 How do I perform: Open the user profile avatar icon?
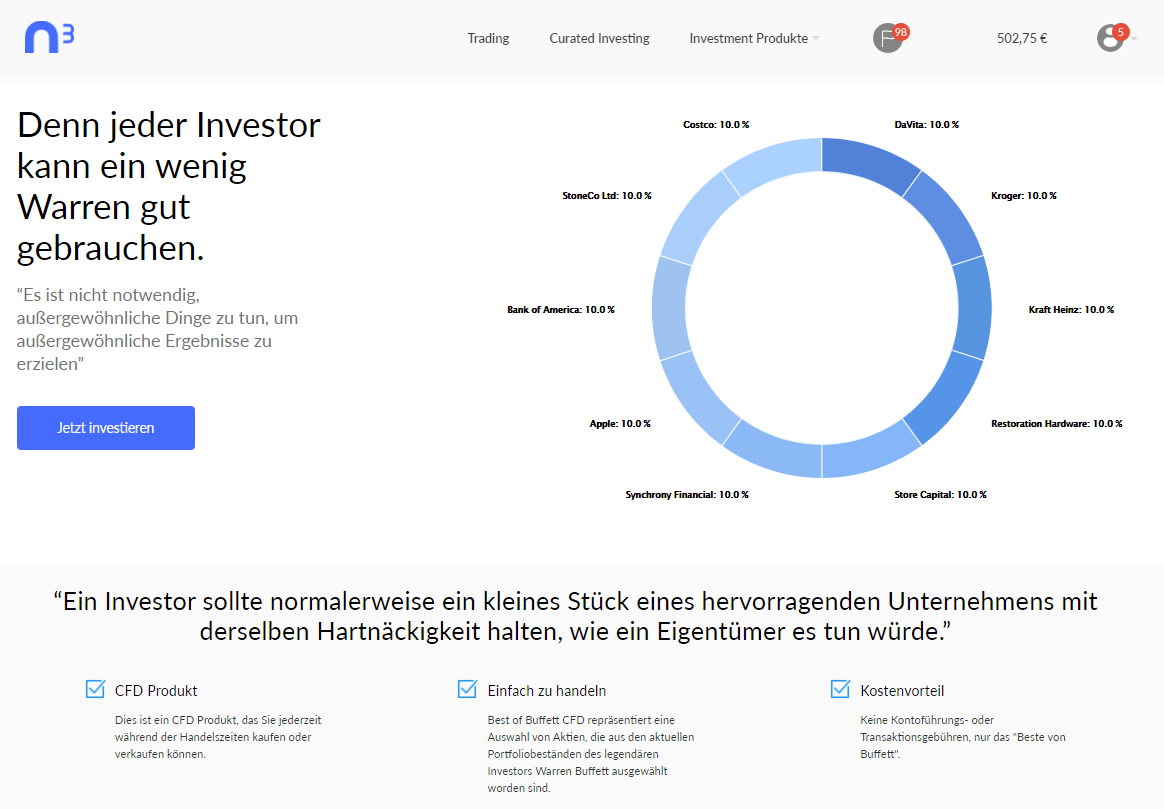[x=1111, y=38]
